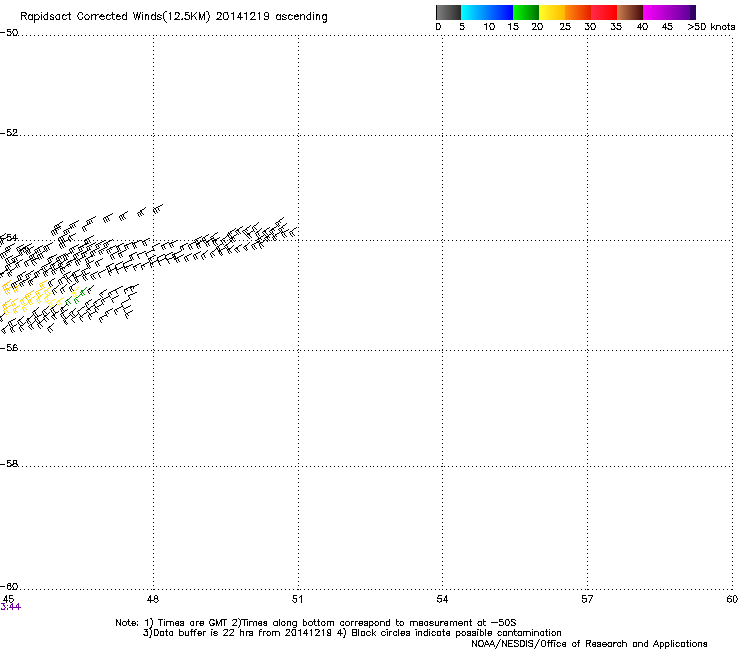Click the yellow 20-25 knots legend band
This screenshot has width=740, height=650.
[552, 12]
